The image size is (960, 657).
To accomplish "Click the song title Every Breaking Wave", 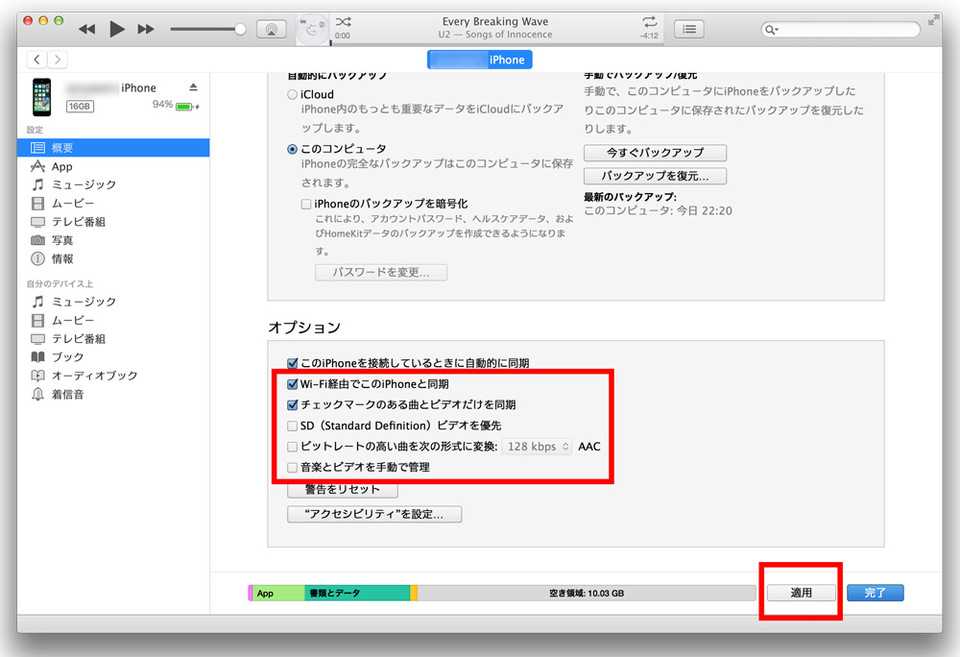I will pyautogui.click(x=495, y=21).
